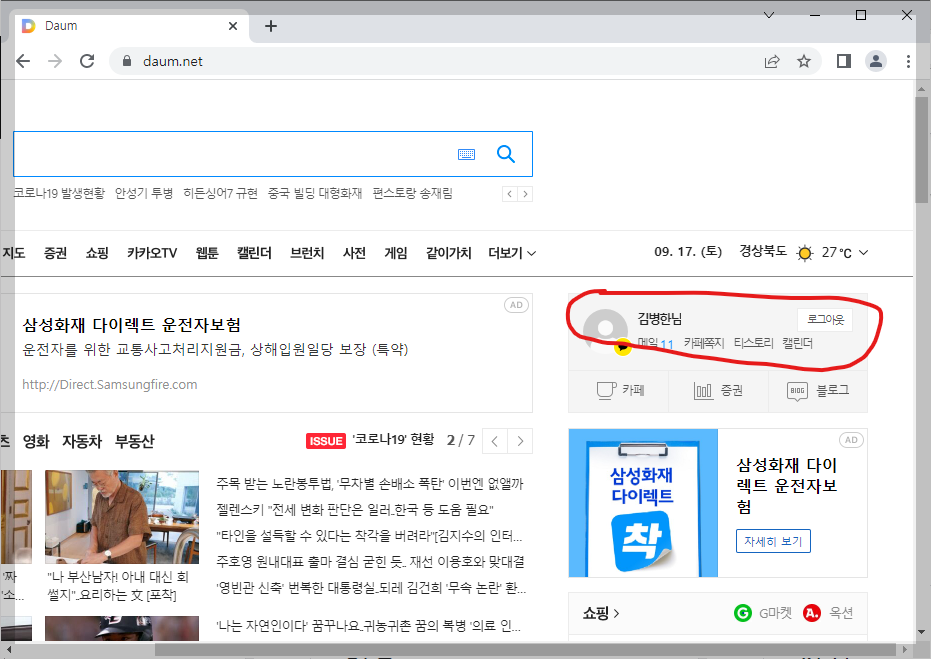The width and height of the screenshot is (931, 659).
Task: Go forward with the browser arrow
Action: point(55,61)
